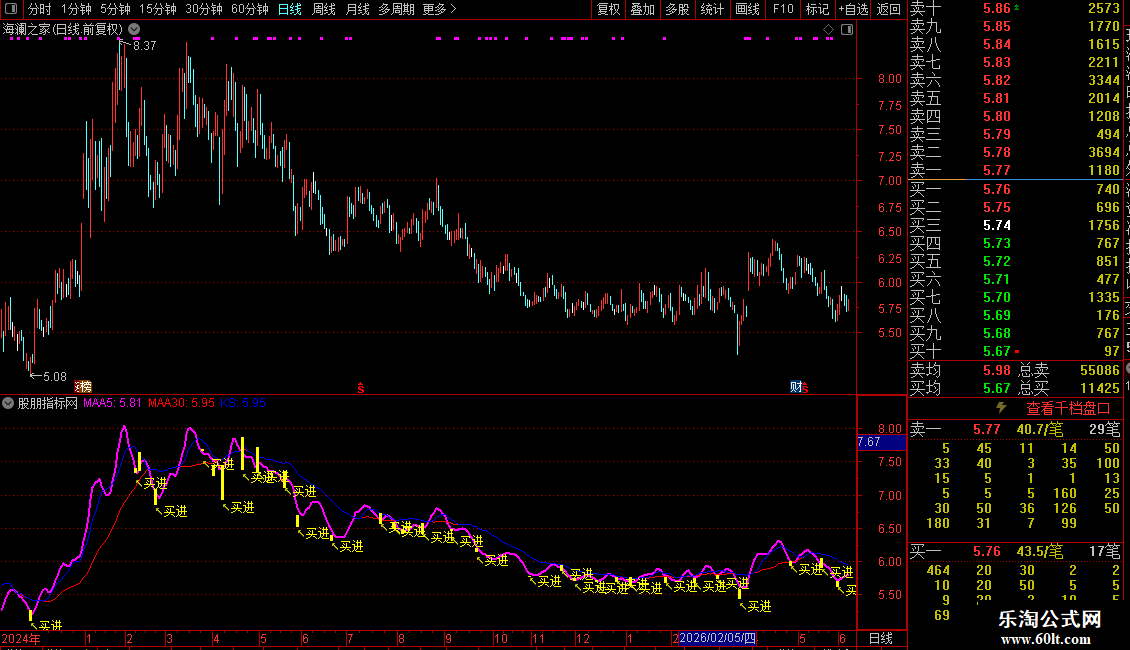This screenshot has height=650, width=1130.
Task: Click the lightning icon beside 查看千档盘口
Action: tap(1001, 408)
